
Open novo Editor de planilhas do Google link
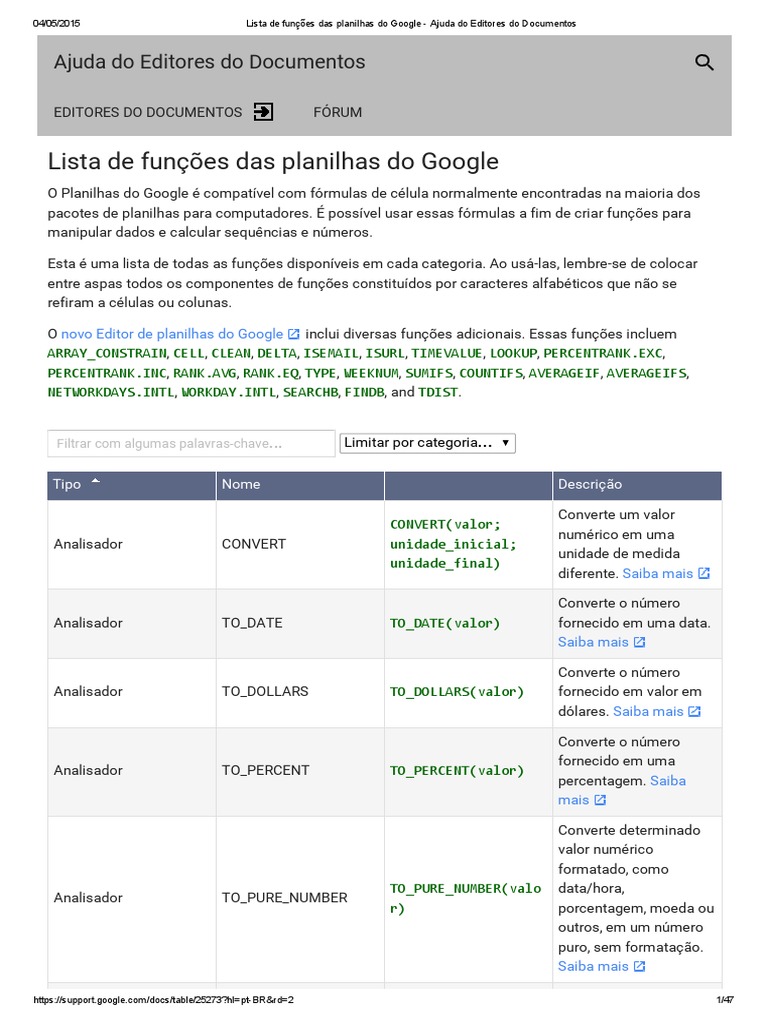[172, 334]
